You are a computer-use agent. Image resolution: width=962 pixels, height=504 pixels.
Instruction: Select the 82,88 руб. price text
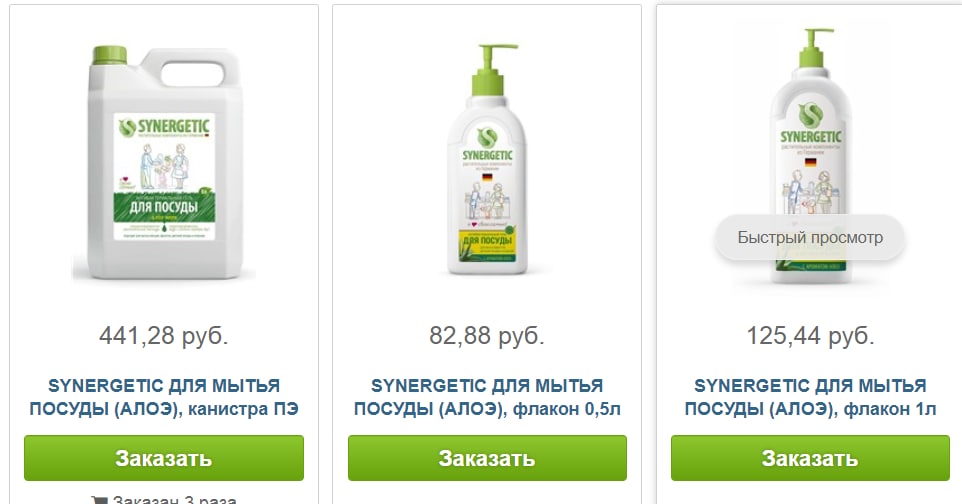point(487,336)
